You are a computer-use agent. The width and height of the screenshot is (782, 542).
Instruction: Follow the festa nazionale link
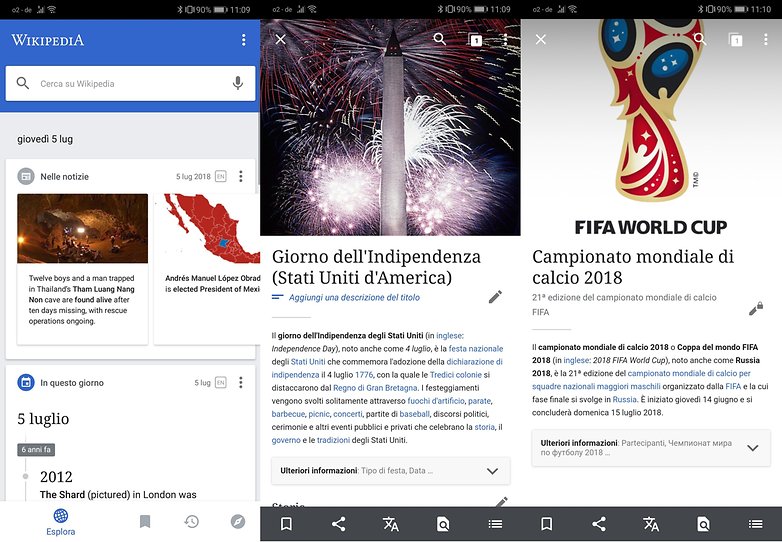(476, 349)
